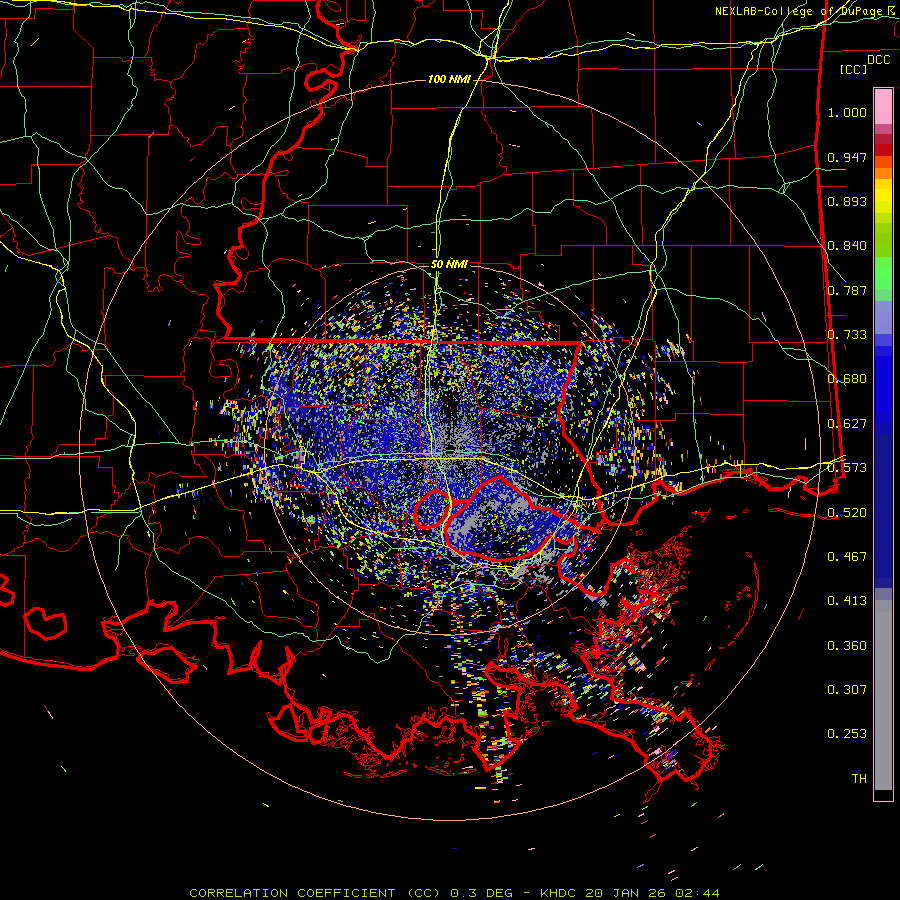Click the 50 NMI range ring label
900x900 pixels.
(x=449, y=264)
